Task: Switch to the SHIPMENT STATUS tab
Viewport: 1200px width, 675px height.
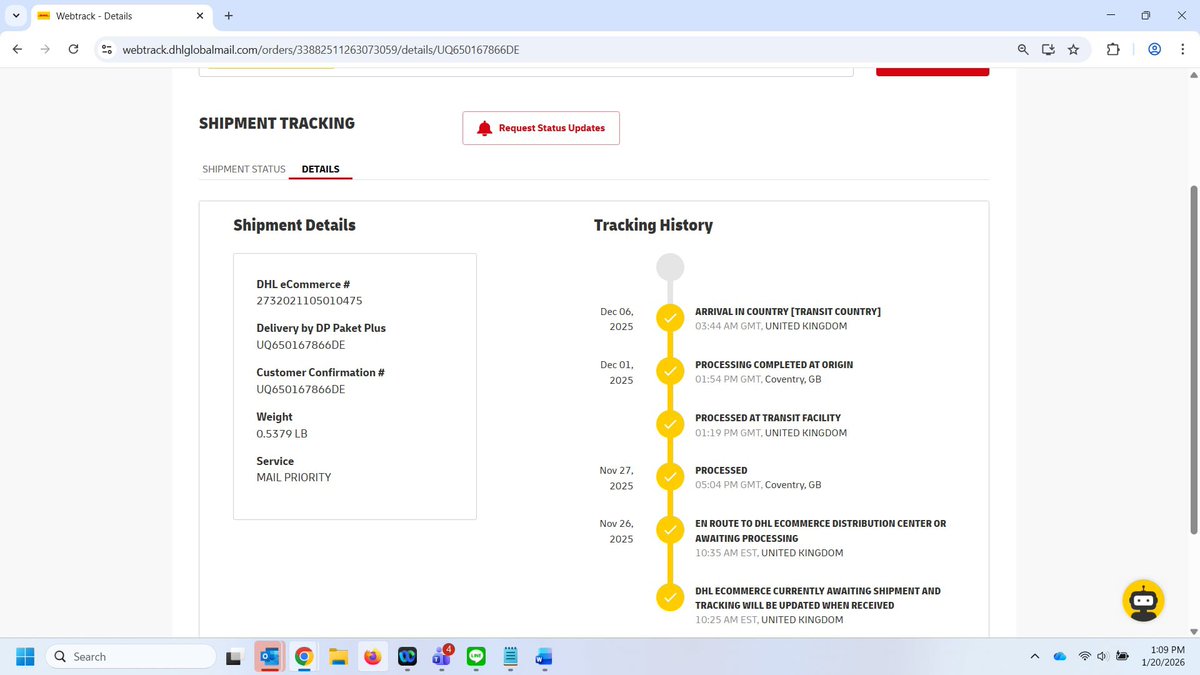Action: [x=244, y=169]
